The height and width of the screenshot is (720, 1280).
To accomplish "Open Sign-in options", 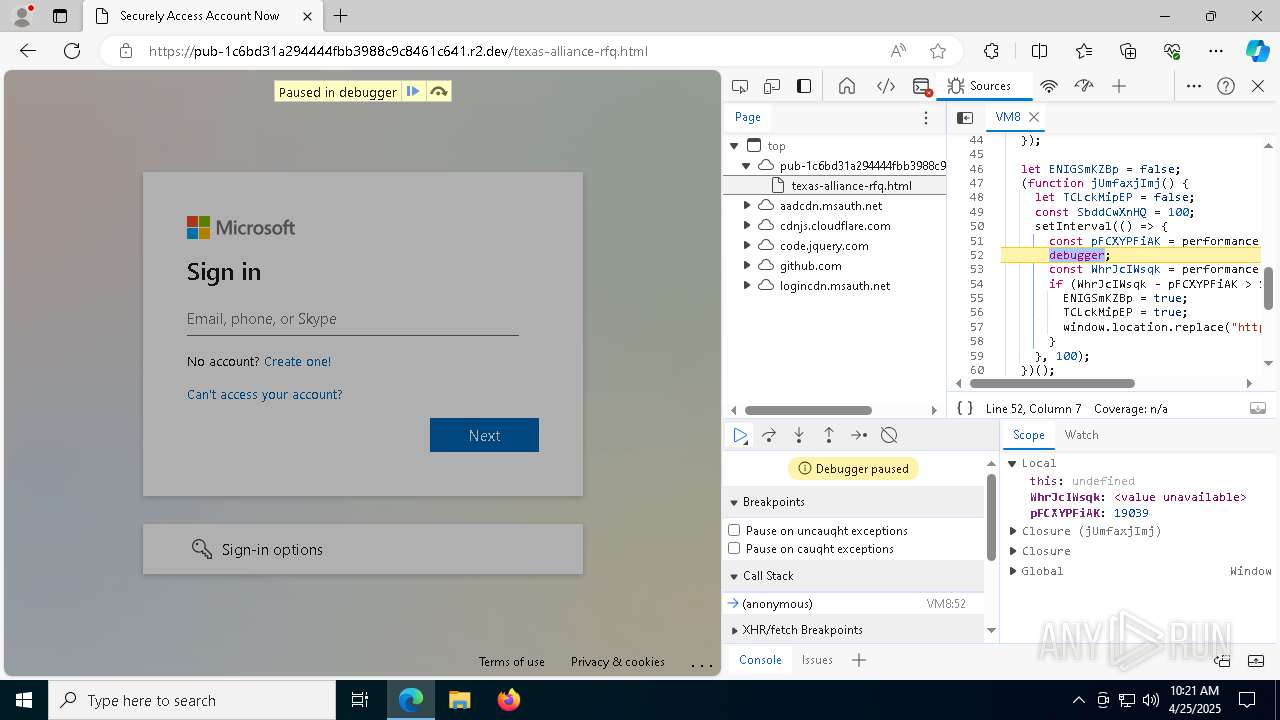I will click(x=363, y=549).
